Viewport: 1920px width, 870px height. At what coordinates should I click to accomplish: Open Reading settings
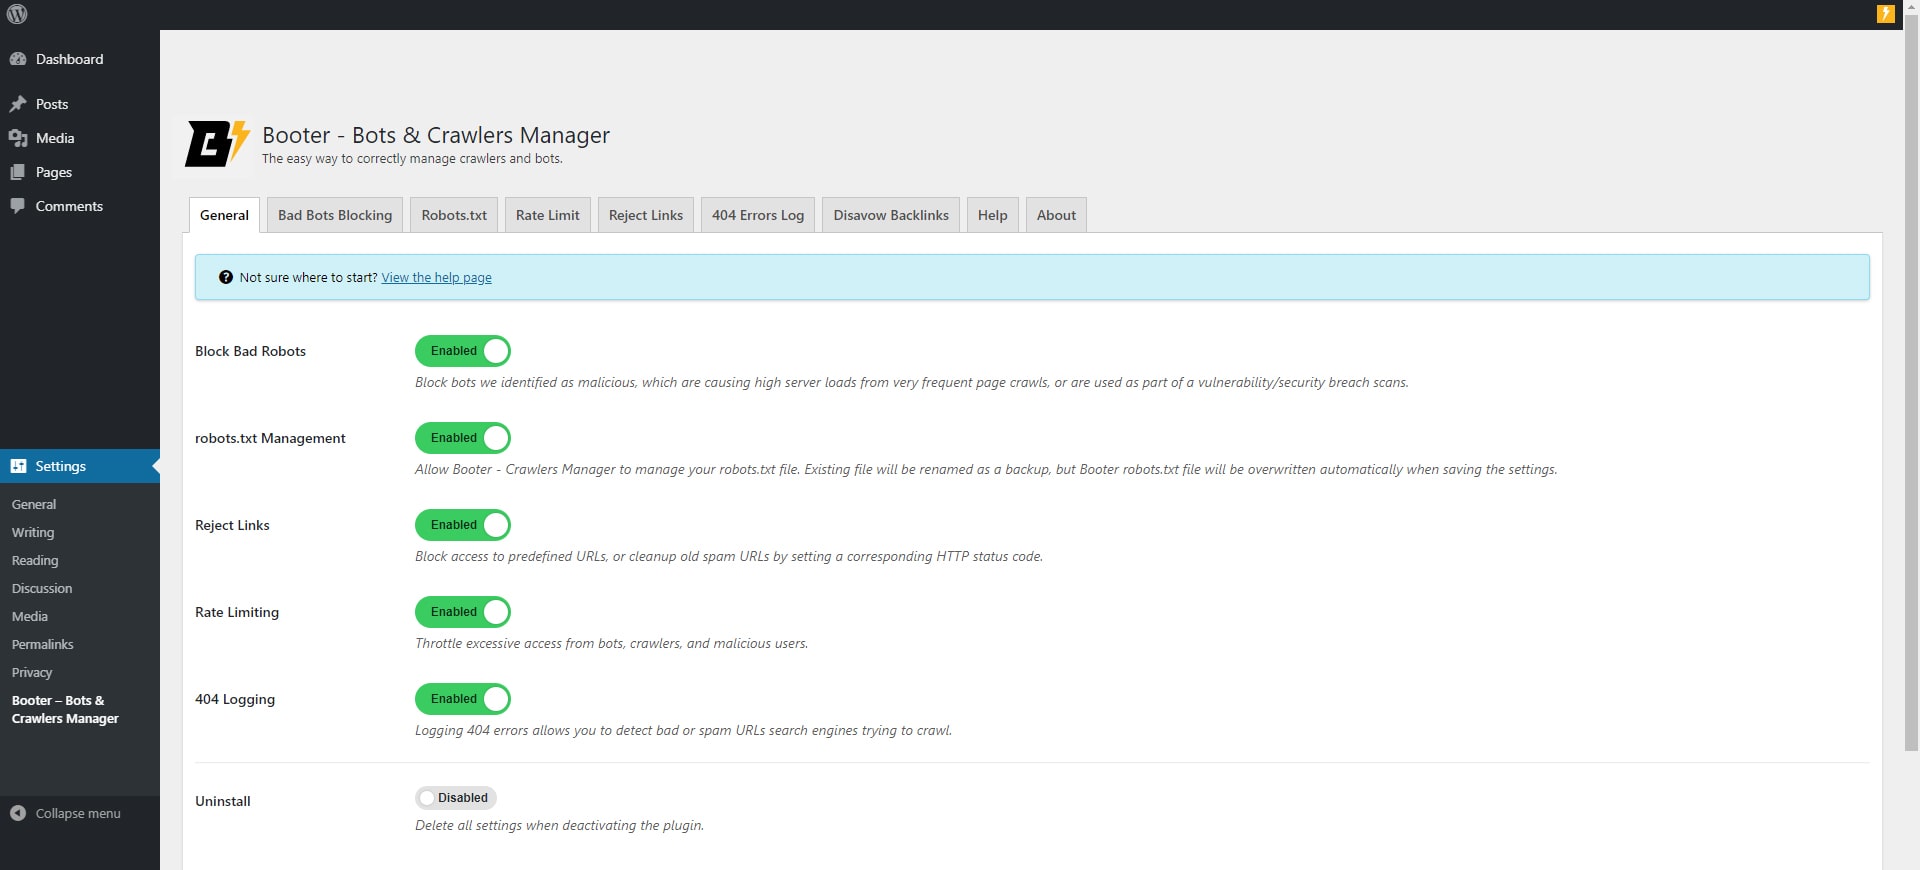(35, 561)
